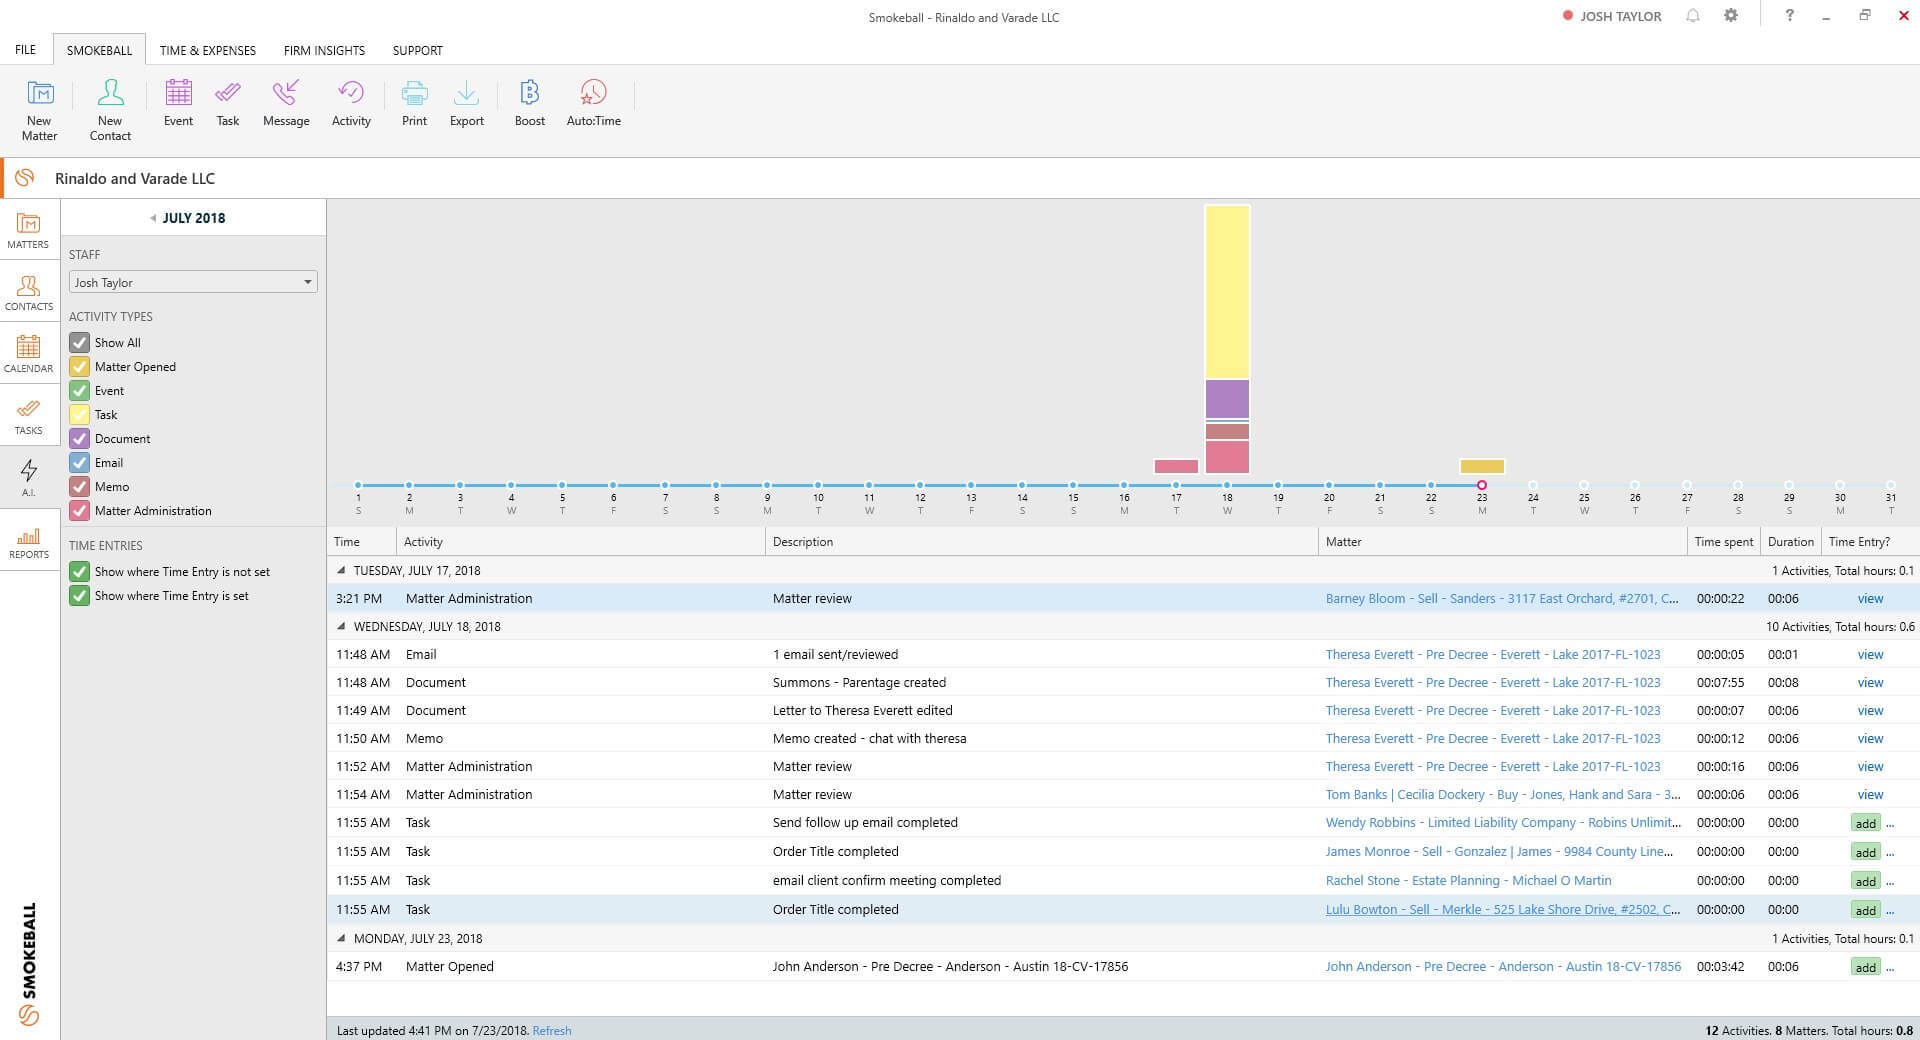Switch to the FIRM INSIGHTS tab
1920x1040 pixels.
(324, 50)
